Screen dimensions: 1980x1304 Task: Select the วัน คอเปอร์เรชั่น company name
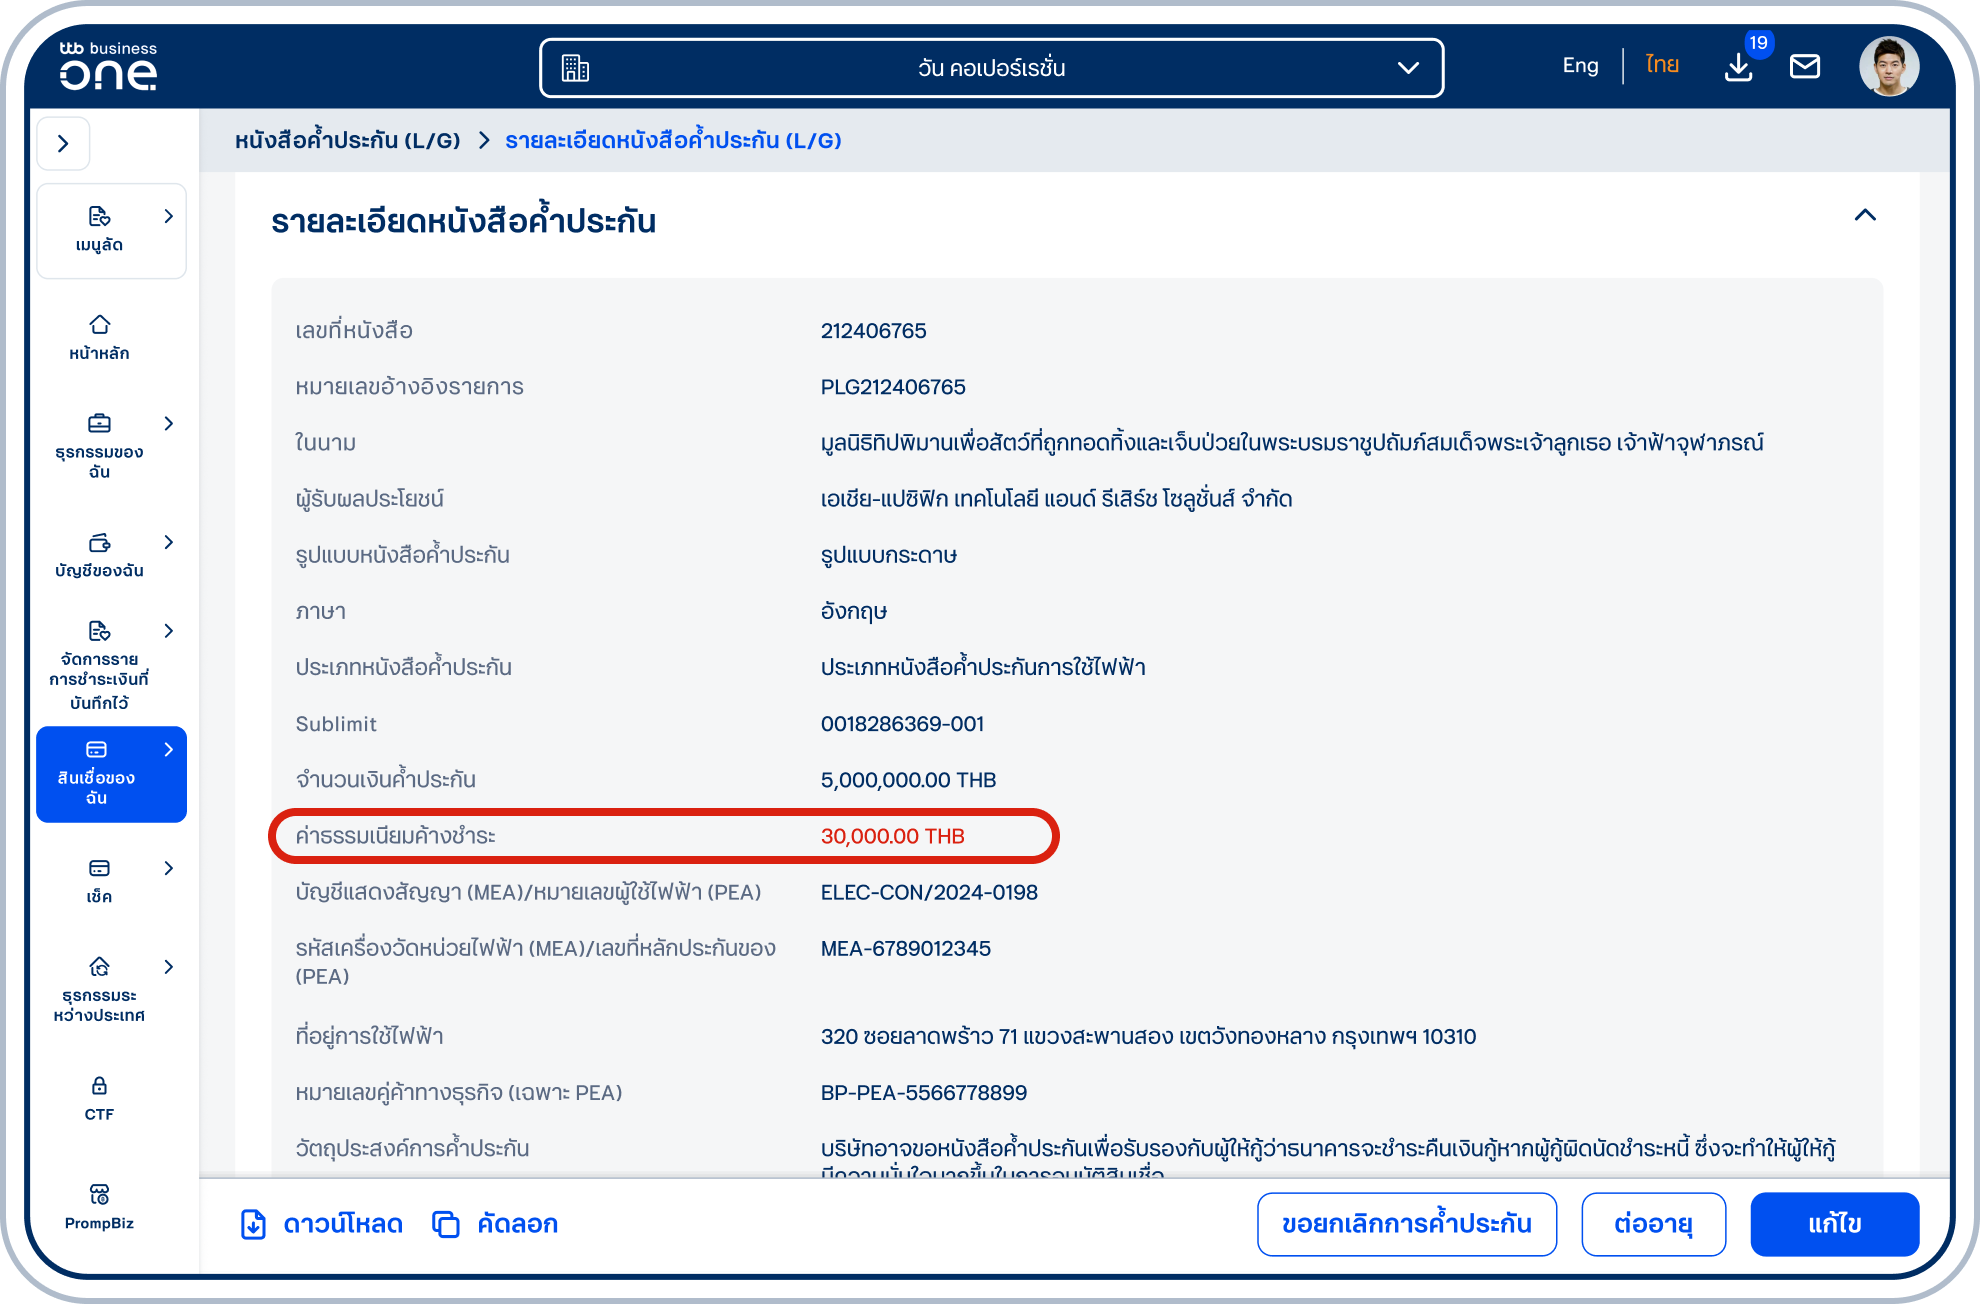(991, 68)
